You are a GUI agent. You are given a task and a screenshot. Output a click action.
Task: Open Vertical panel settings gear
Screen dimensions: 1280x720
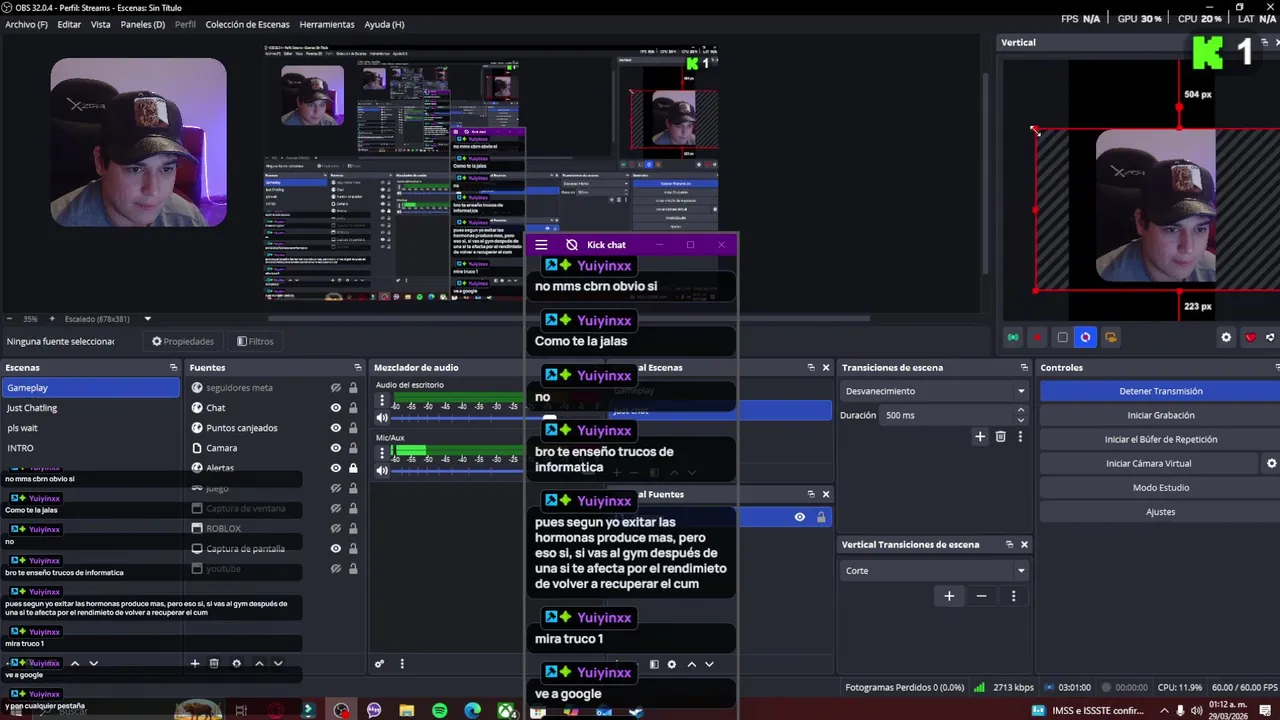pyautogui.click(x=1226, y=338)
